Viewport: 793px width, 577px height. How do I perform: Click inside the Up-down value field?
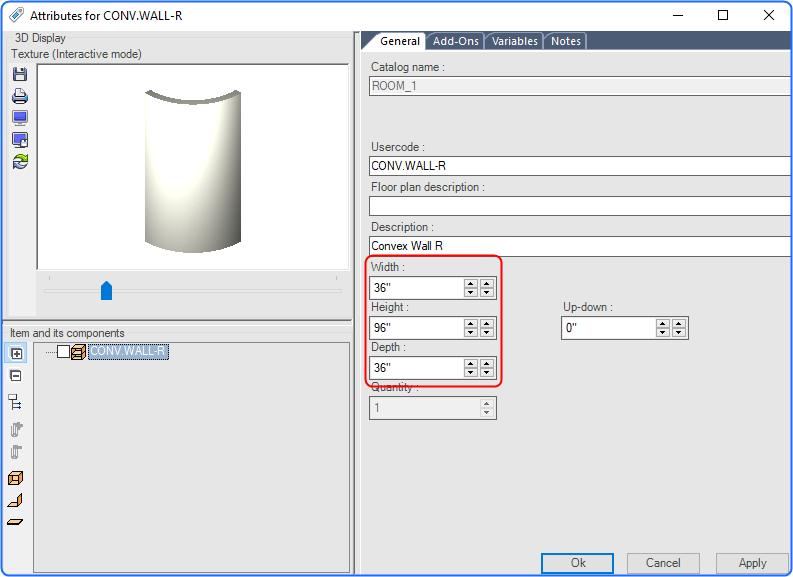point(607,328)
